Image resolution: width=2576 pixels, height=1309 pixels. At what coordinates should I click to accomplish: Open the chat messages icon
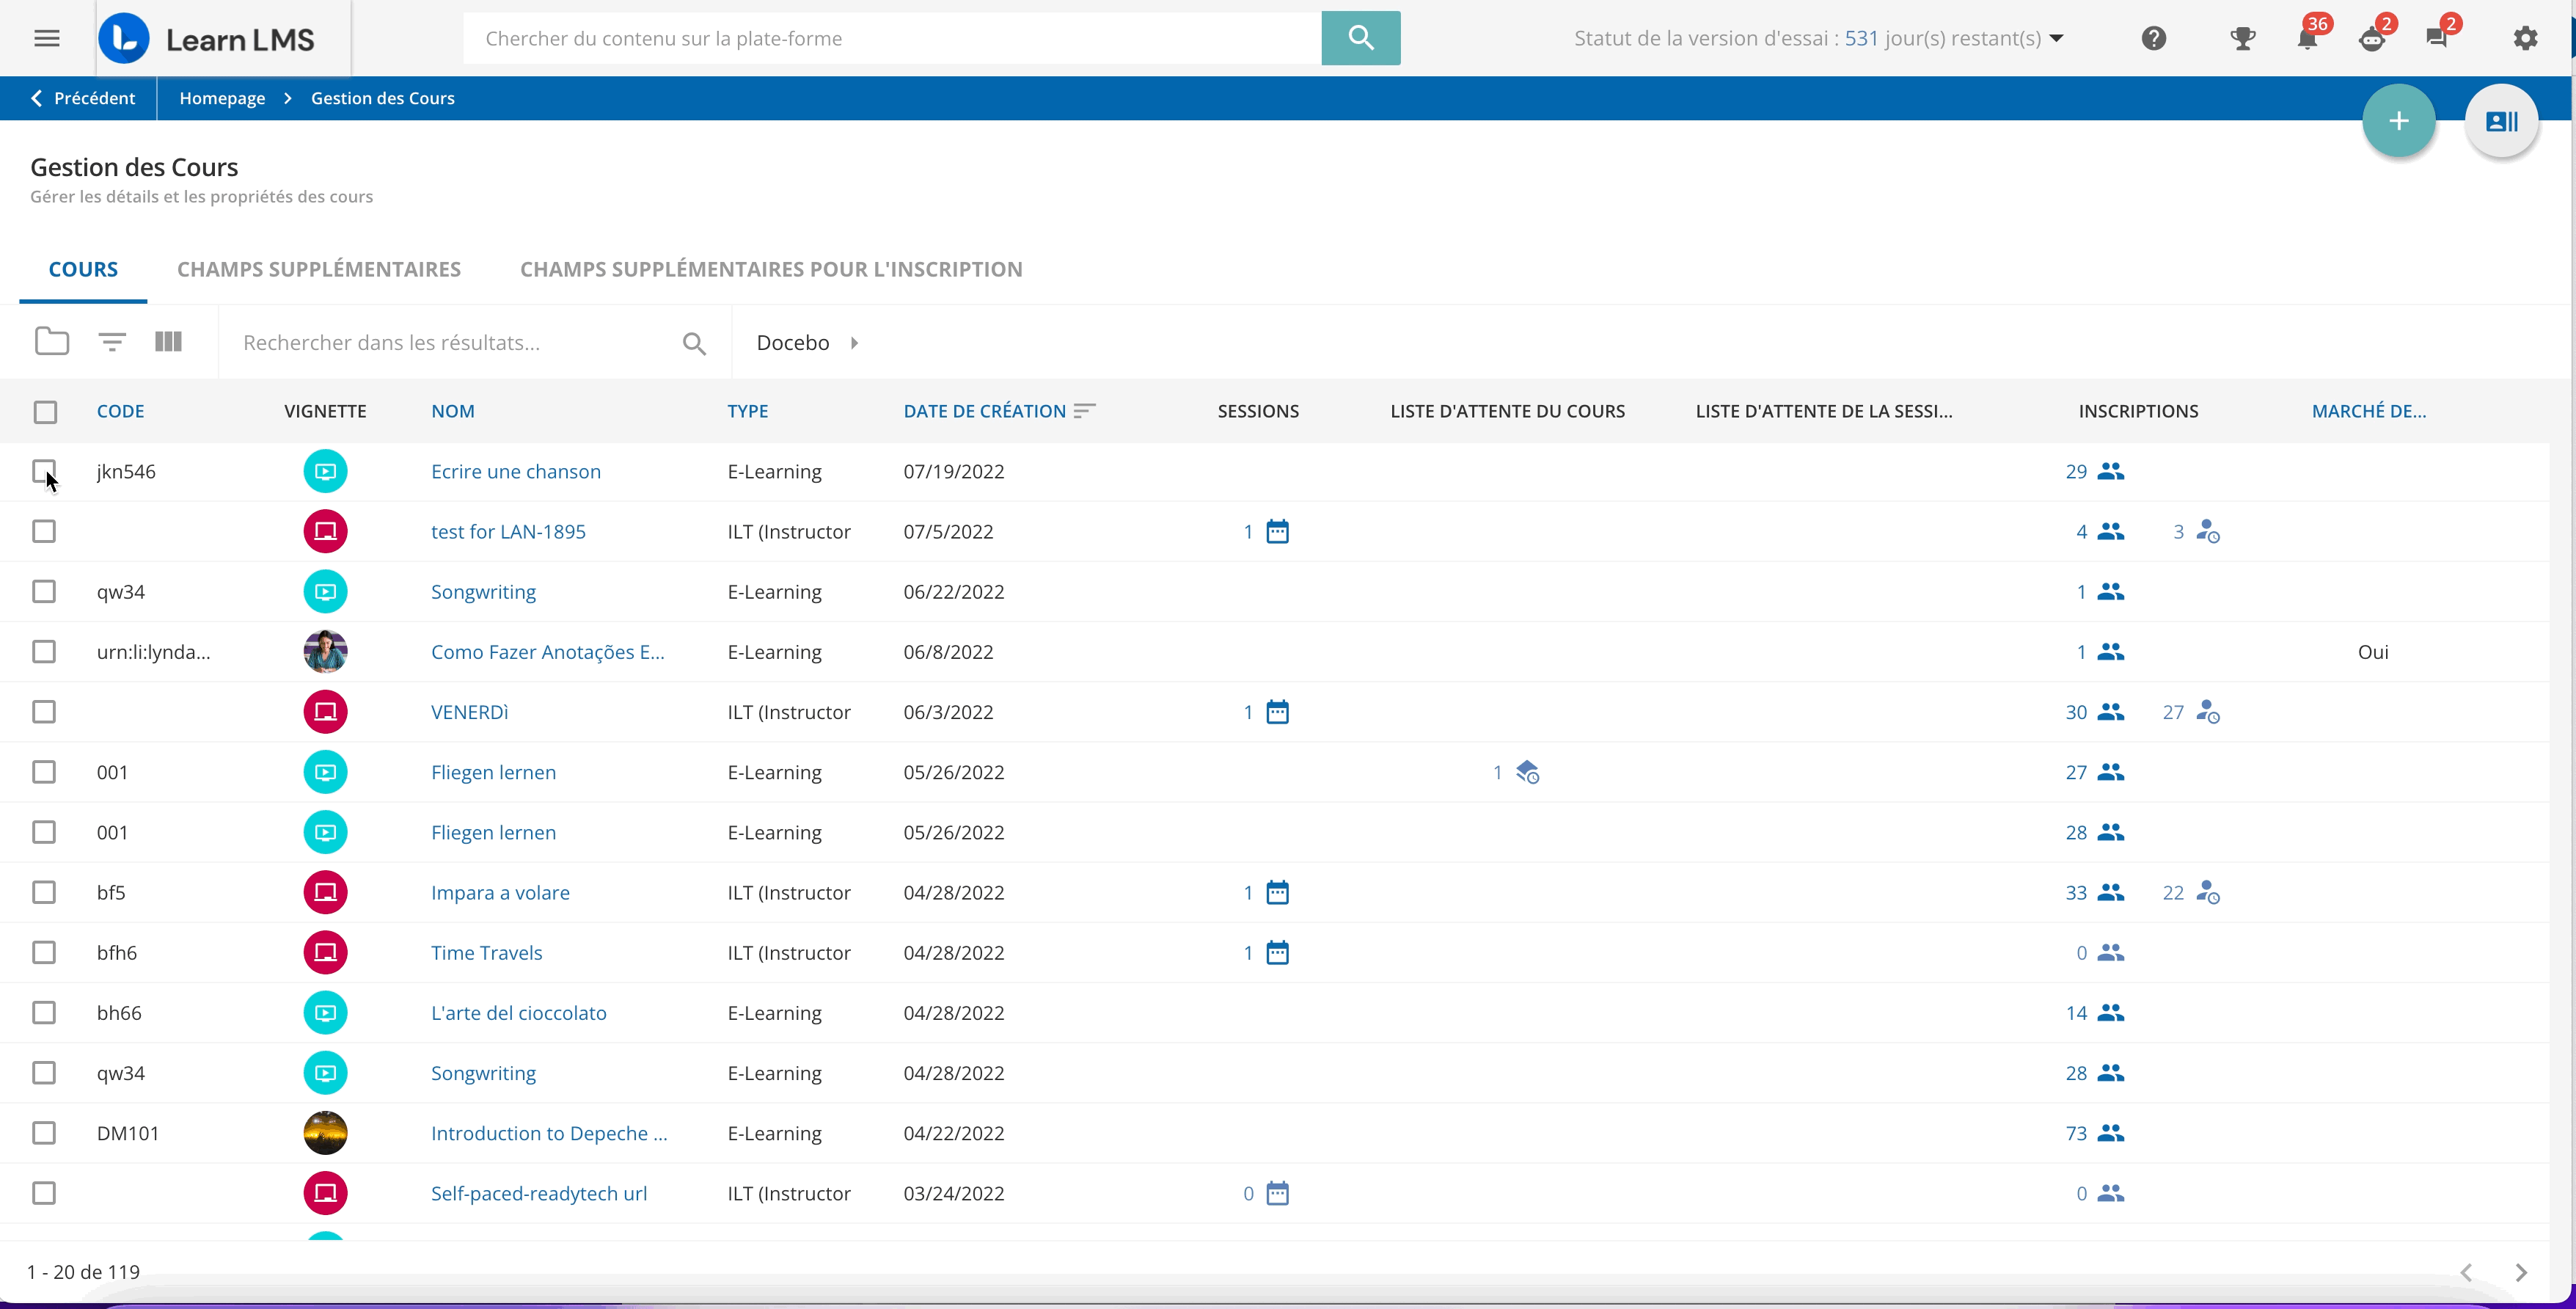pos(2437,38)
